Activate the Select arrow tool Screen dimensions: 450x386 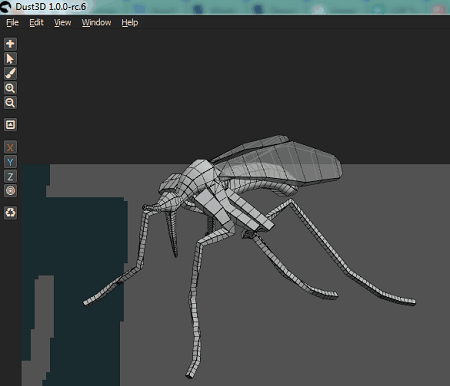click(x=10, y=59)
